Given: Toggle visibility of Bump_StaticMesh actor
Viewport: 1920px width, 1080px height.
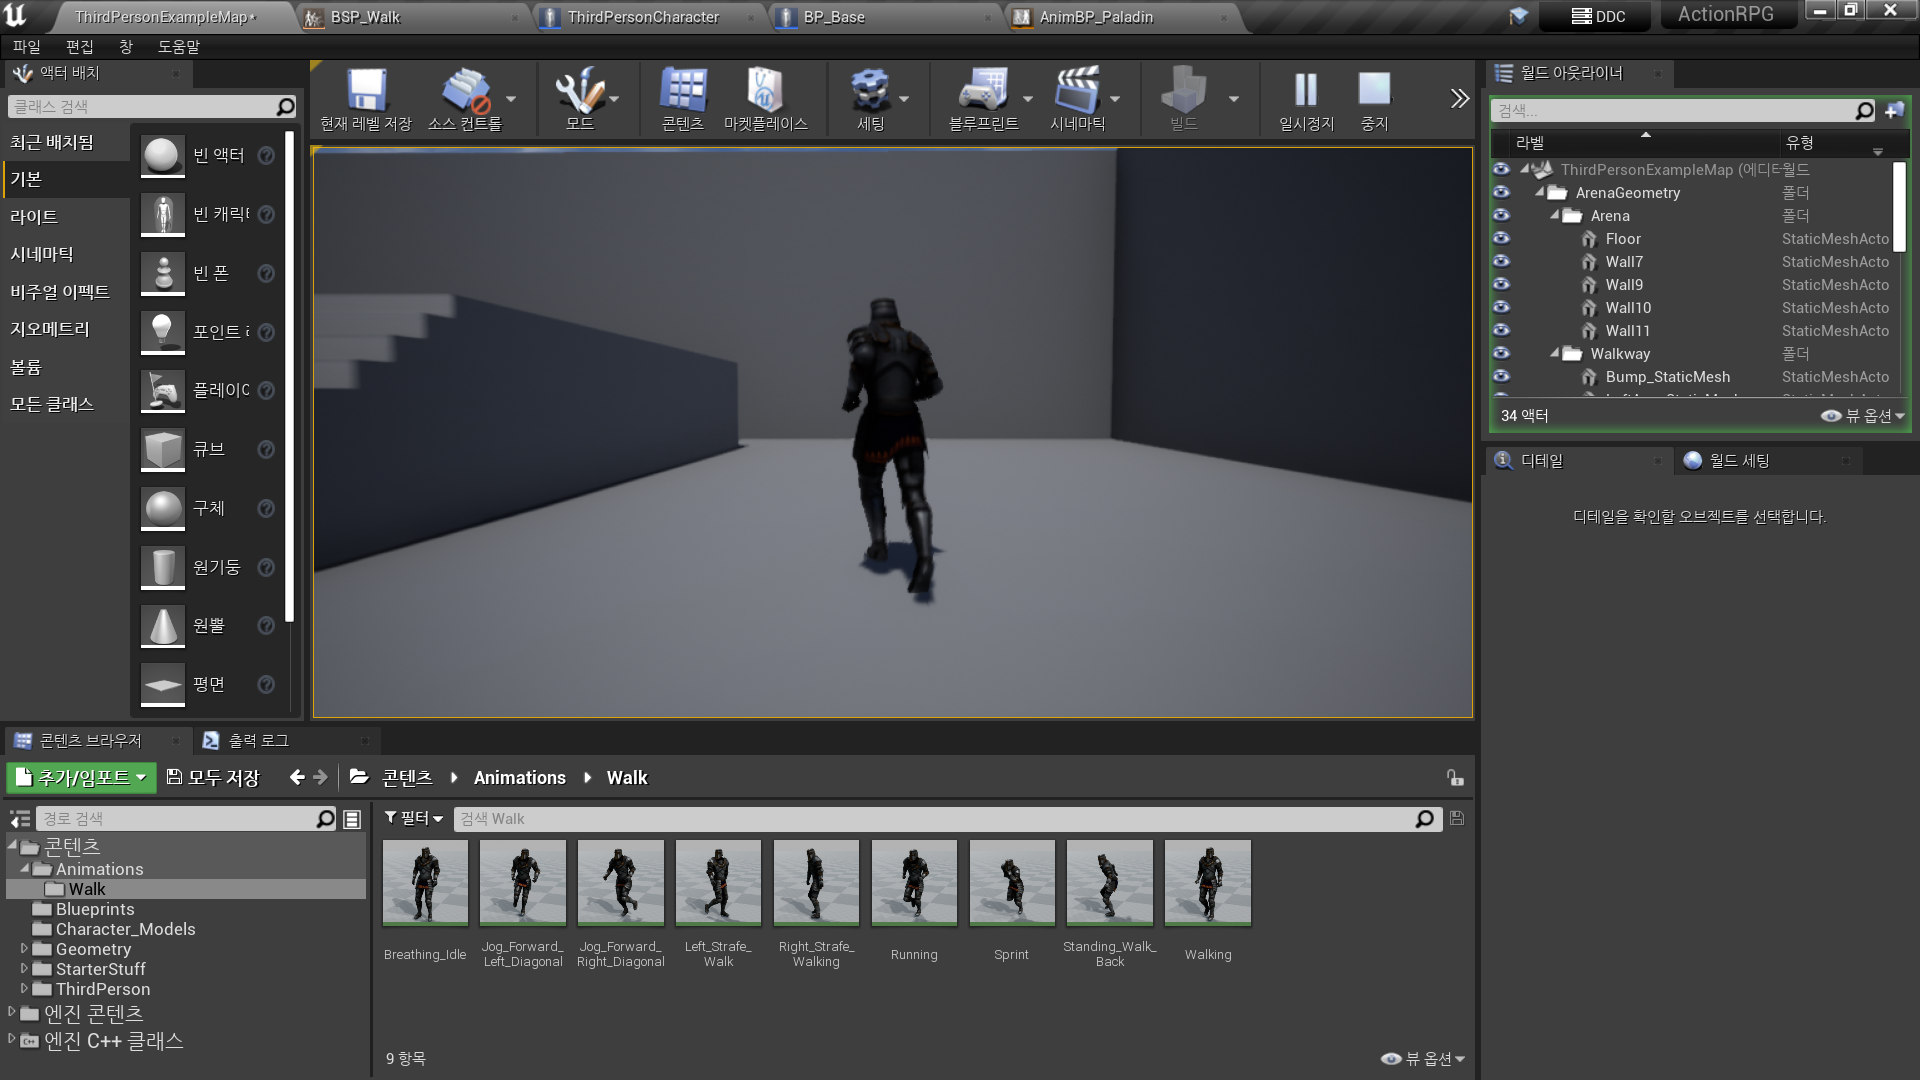Looking at the screenshot, I should coord(1501,377).
